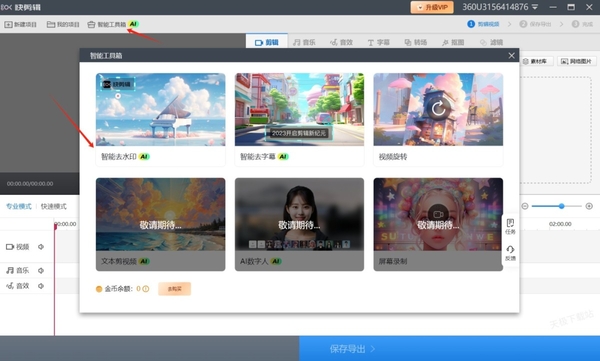600x361 pixels.
Task: Expand the 360U3156414876 account dropdown
Action: click(x=535, y=7)
